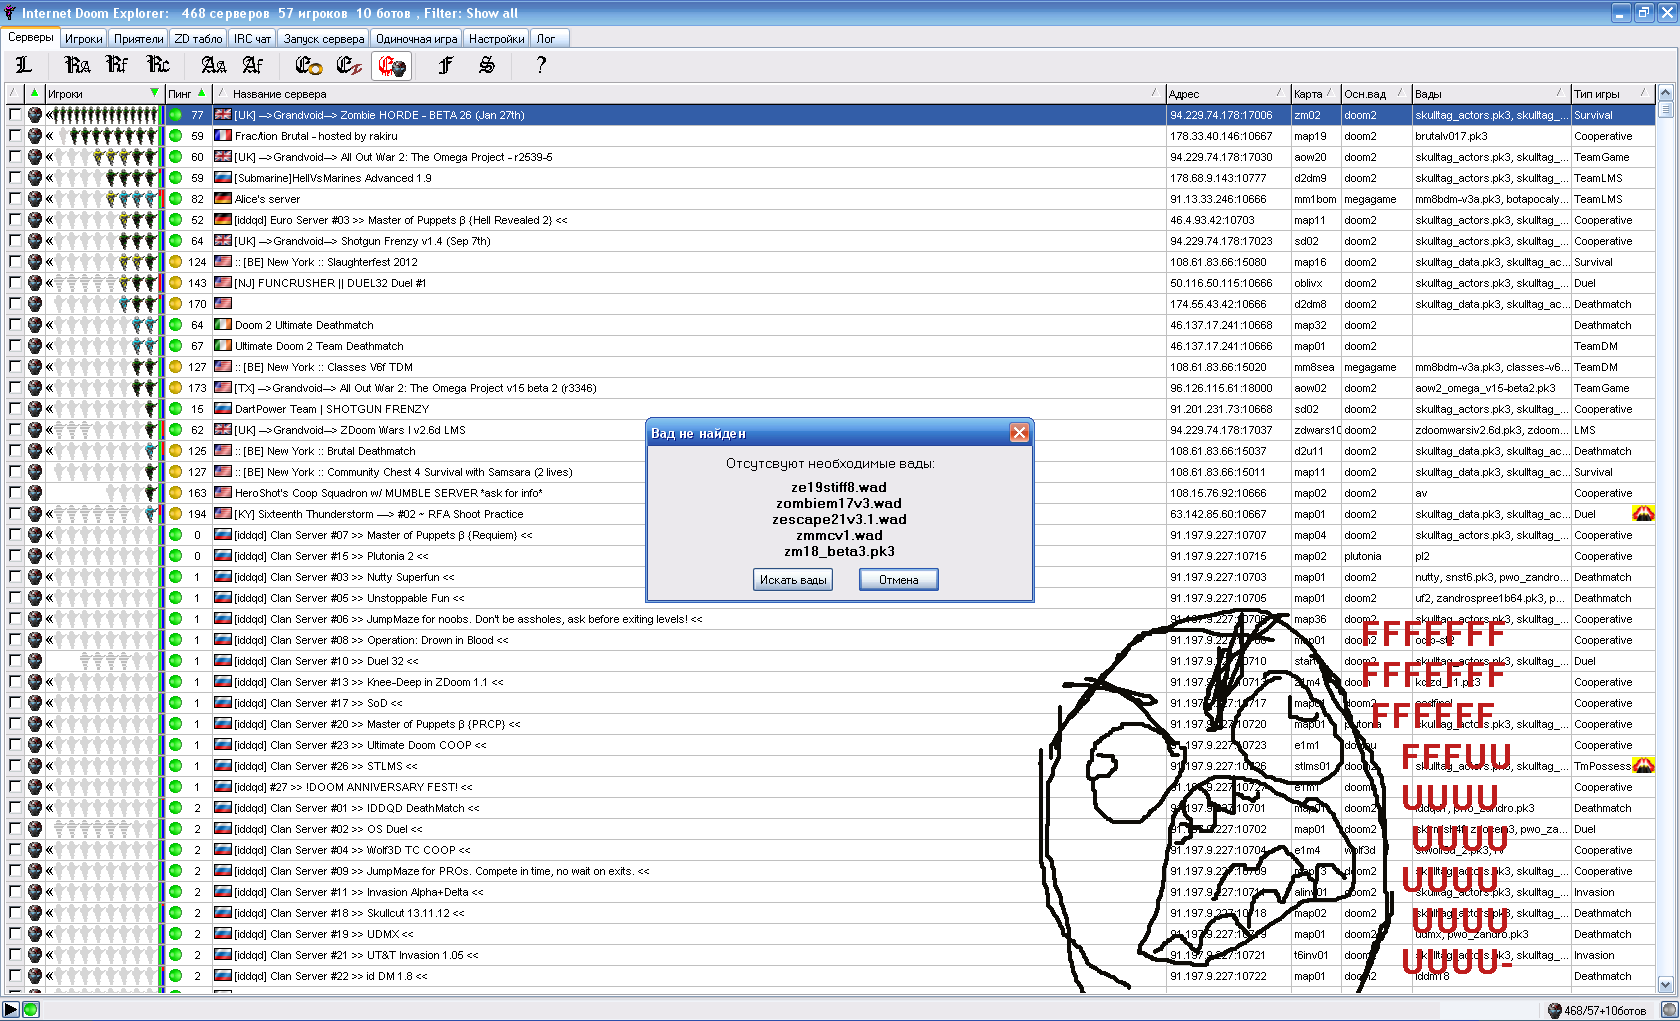This screenshot has width=1680, height=1021.
Task: Select the 'Aa' toolbar icon
Action: coord(213,65)
